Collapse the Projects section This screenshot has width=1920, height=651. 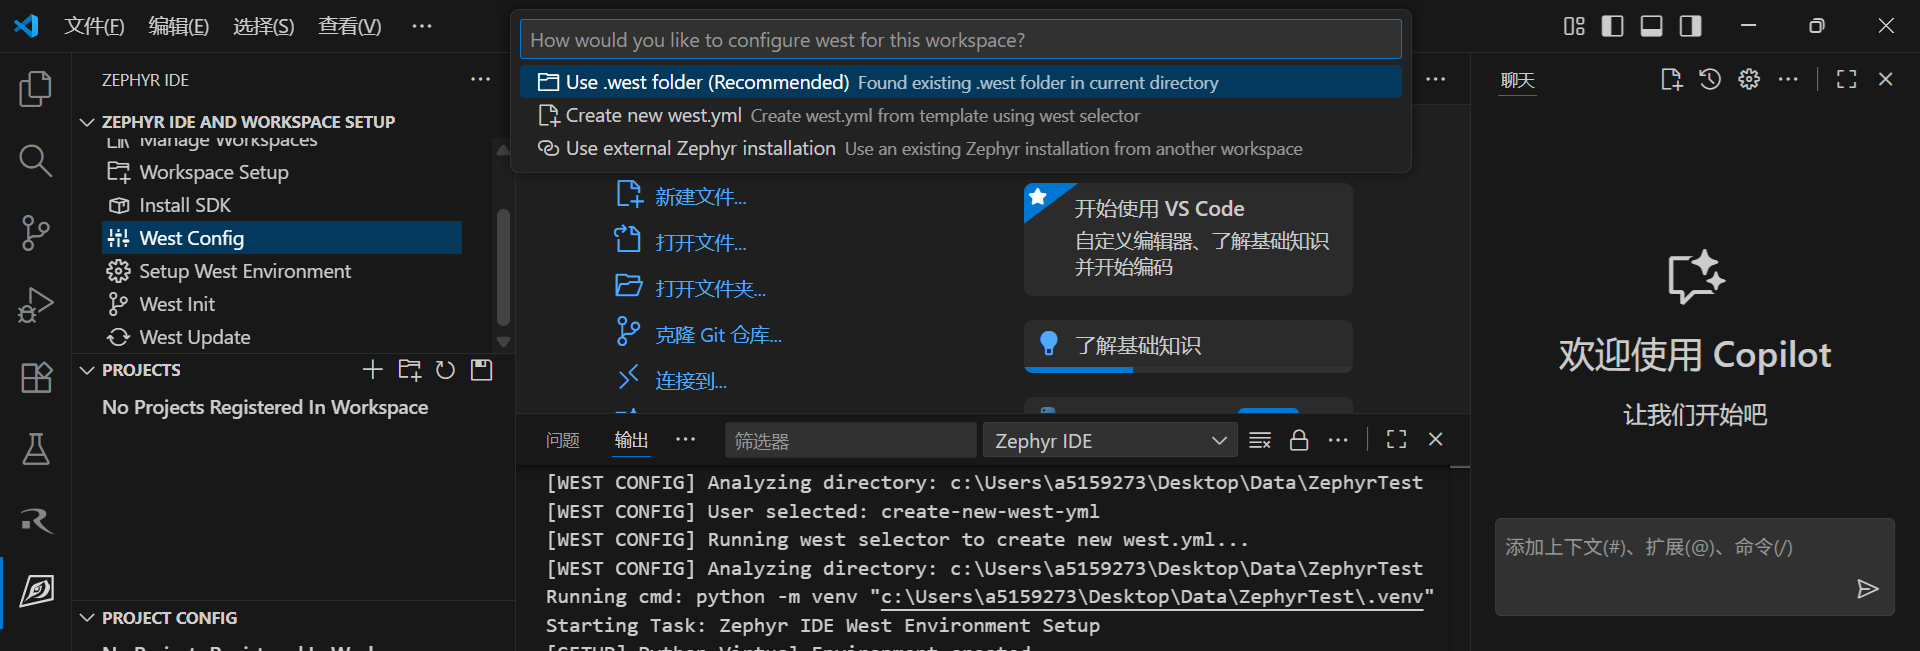tap(88, 370)
